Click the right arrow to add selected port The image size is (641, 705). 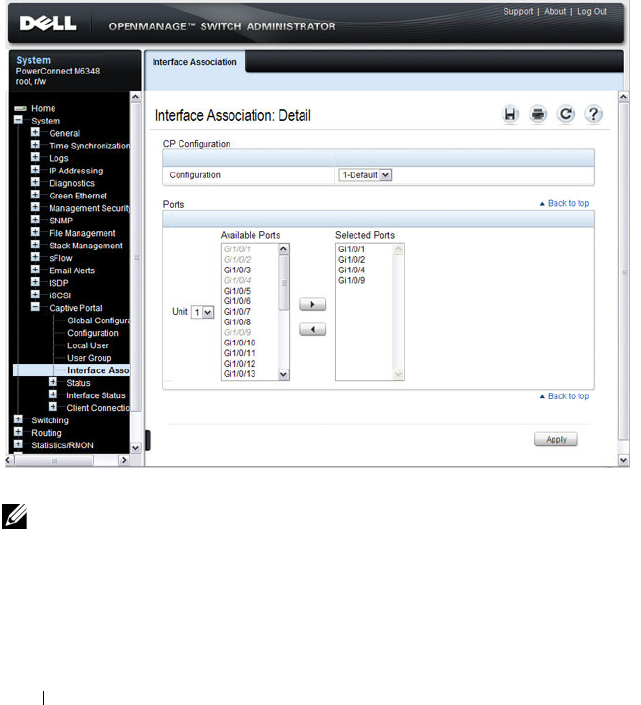point(312,304)
